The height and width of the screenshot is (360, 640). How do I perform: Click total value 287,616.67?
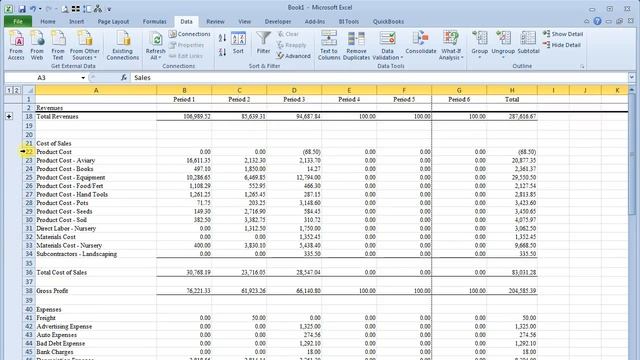coord(512,116)
